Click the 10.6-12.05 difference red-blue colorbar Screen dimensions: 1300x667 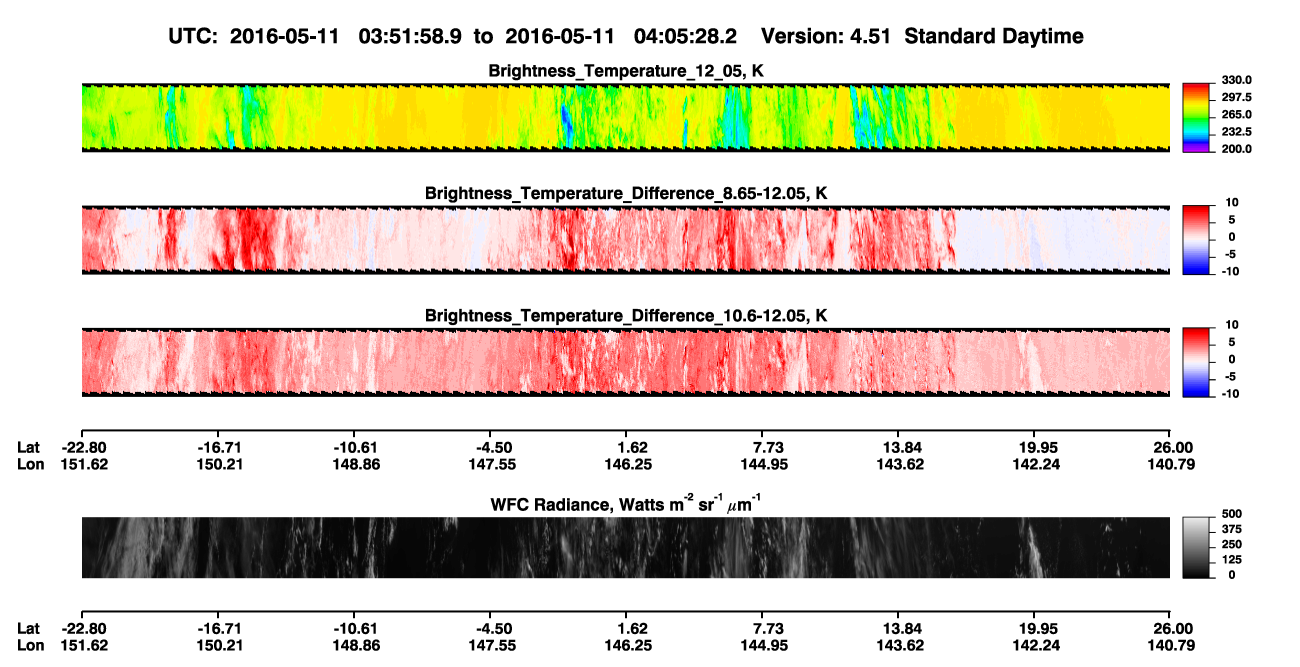(1196, 361)
